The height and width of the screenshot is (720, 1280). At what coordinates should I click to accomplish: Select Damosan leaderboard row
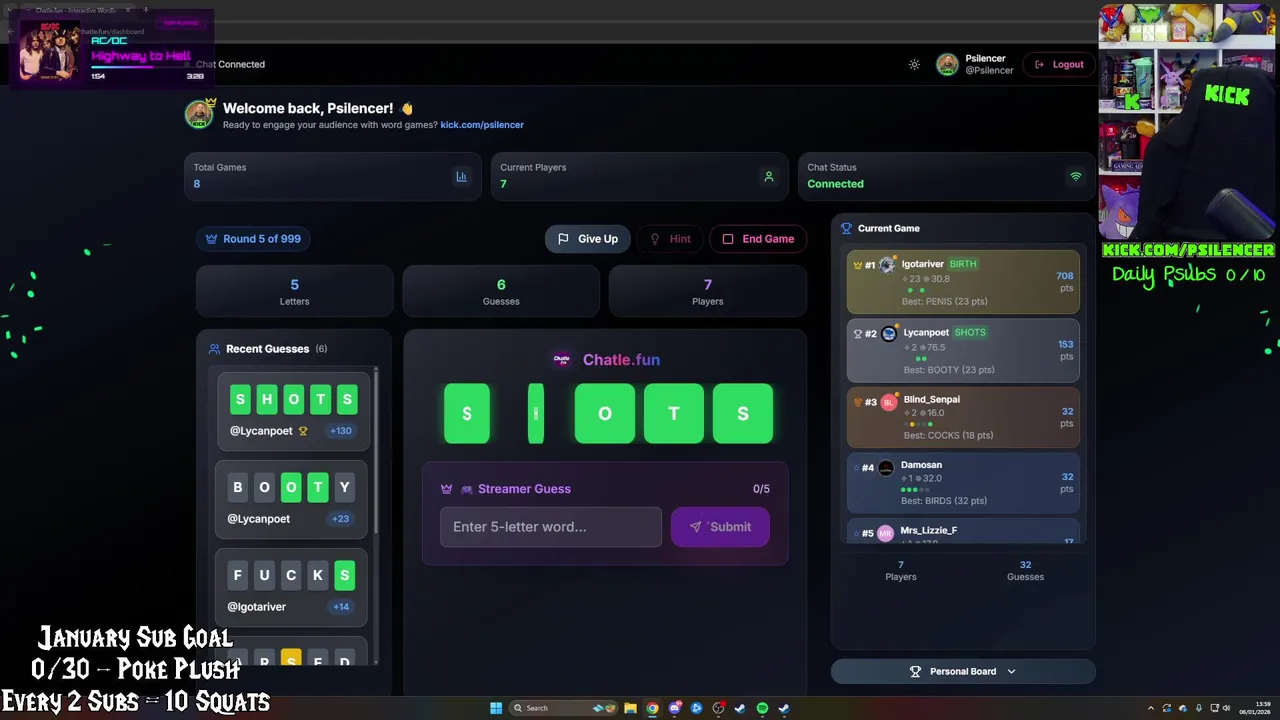(963, 482)
